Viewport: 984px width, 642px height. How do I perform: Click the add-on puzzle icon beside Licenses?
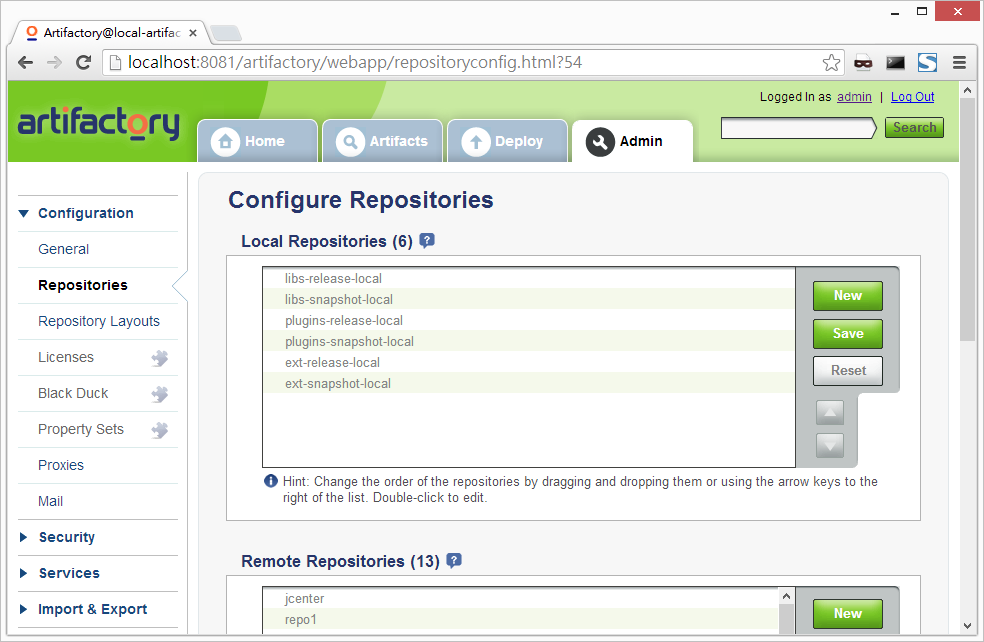click(159, 358)
